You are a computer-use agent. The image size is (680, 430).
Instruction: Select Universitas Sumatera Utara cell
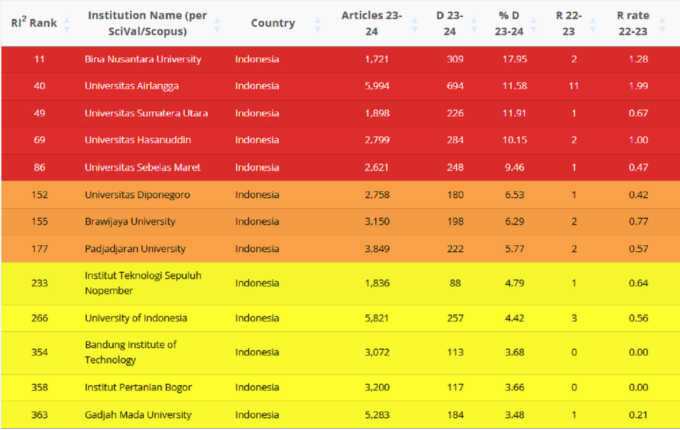coord(146,113)
